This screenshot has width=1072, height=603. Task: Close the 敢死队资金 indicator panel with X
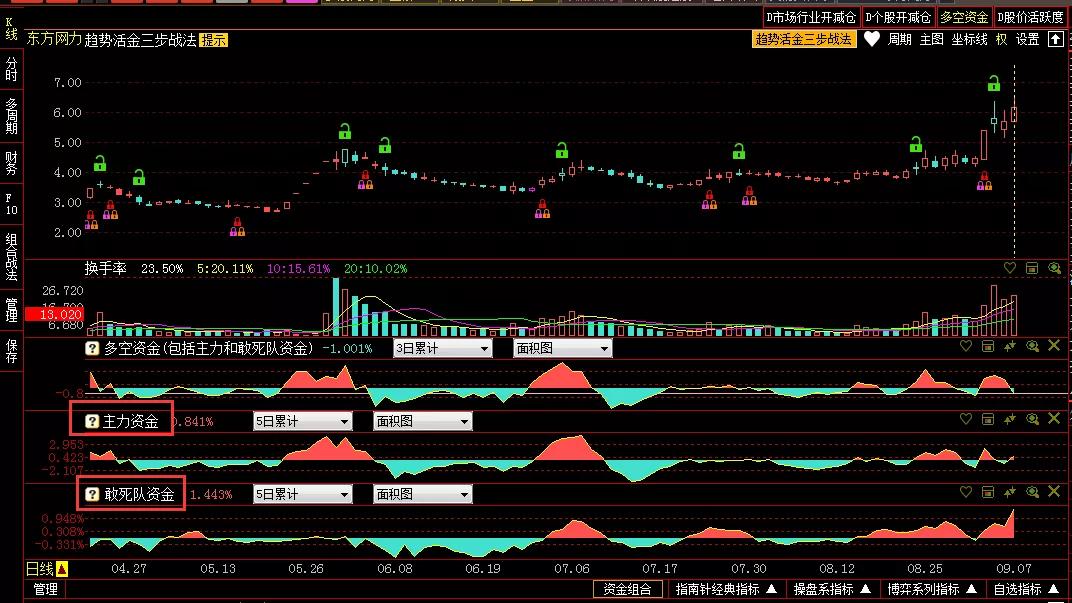tap(1054, 492)
